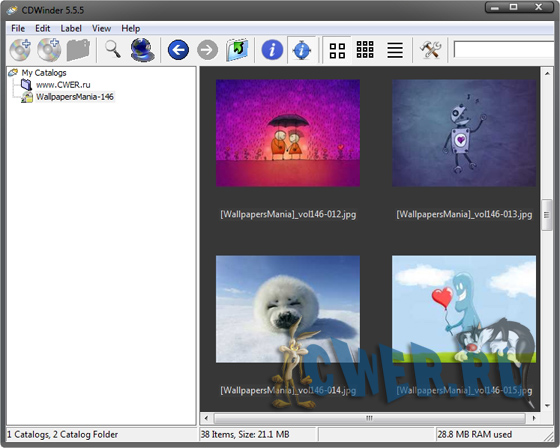Click the folder up-level icon
Screen dimensions: 560x448
tap(237, 50)
